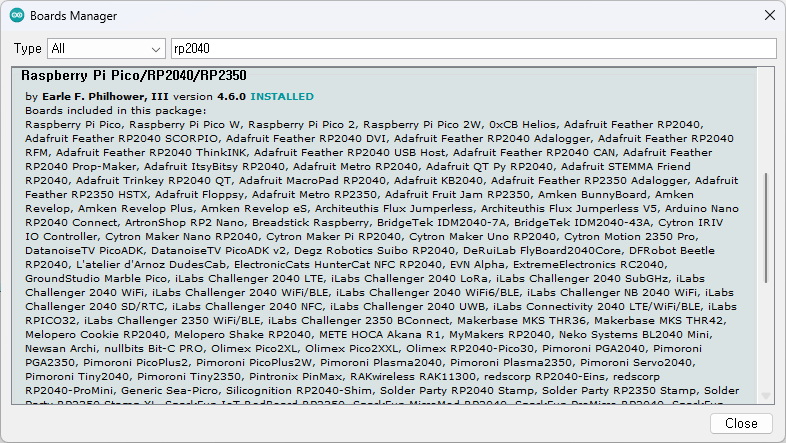Viewport: 786px width, 443px height.
Task: Click 'iLabs Challenger 2350 BConnect' in the list
Action: 358,320
